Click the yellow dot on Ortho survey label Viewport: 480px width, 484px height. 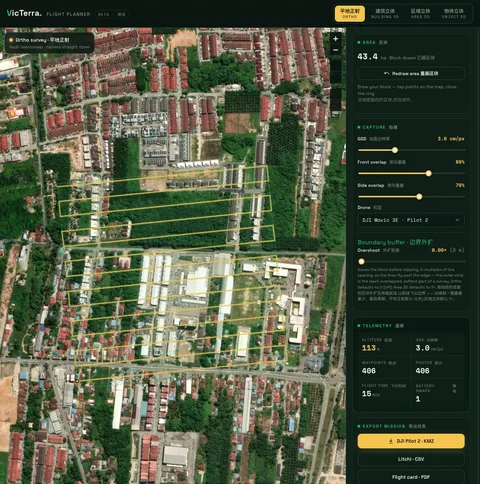coord(11,40)
